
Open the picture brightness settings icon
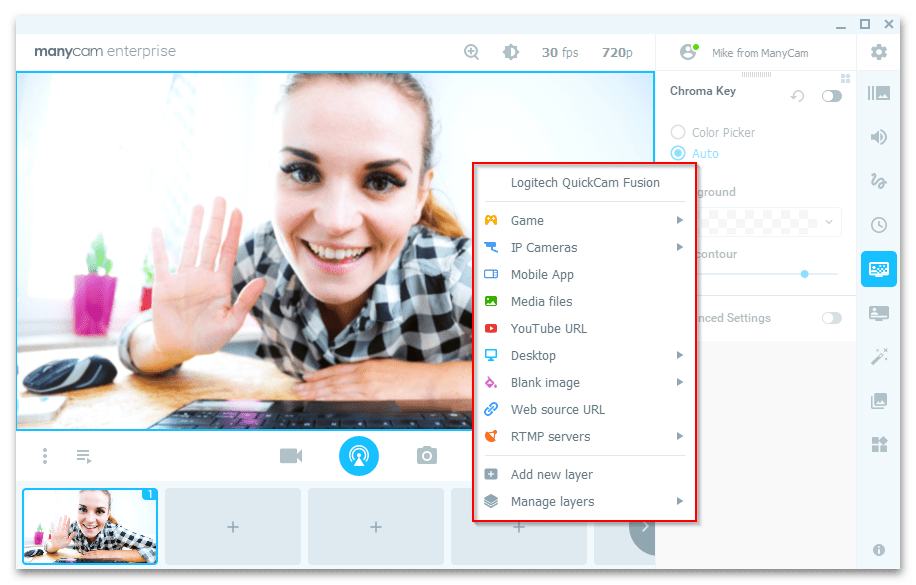[511, 52]
